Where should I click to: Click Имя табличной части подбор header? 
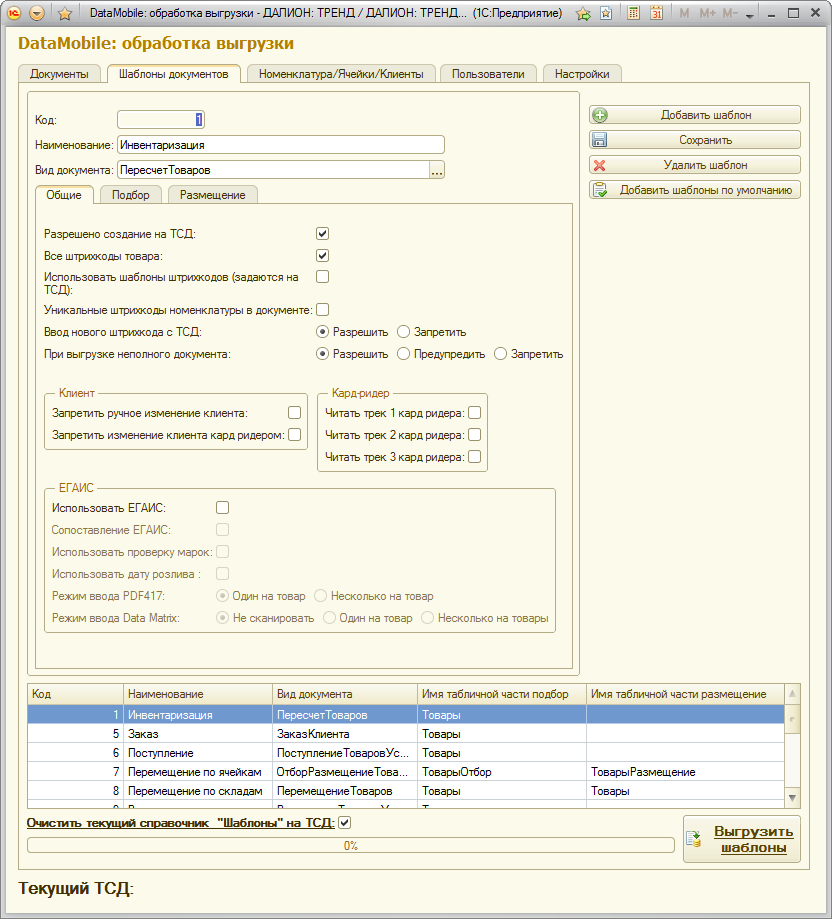pyautogui.click(x=502, y=694)
